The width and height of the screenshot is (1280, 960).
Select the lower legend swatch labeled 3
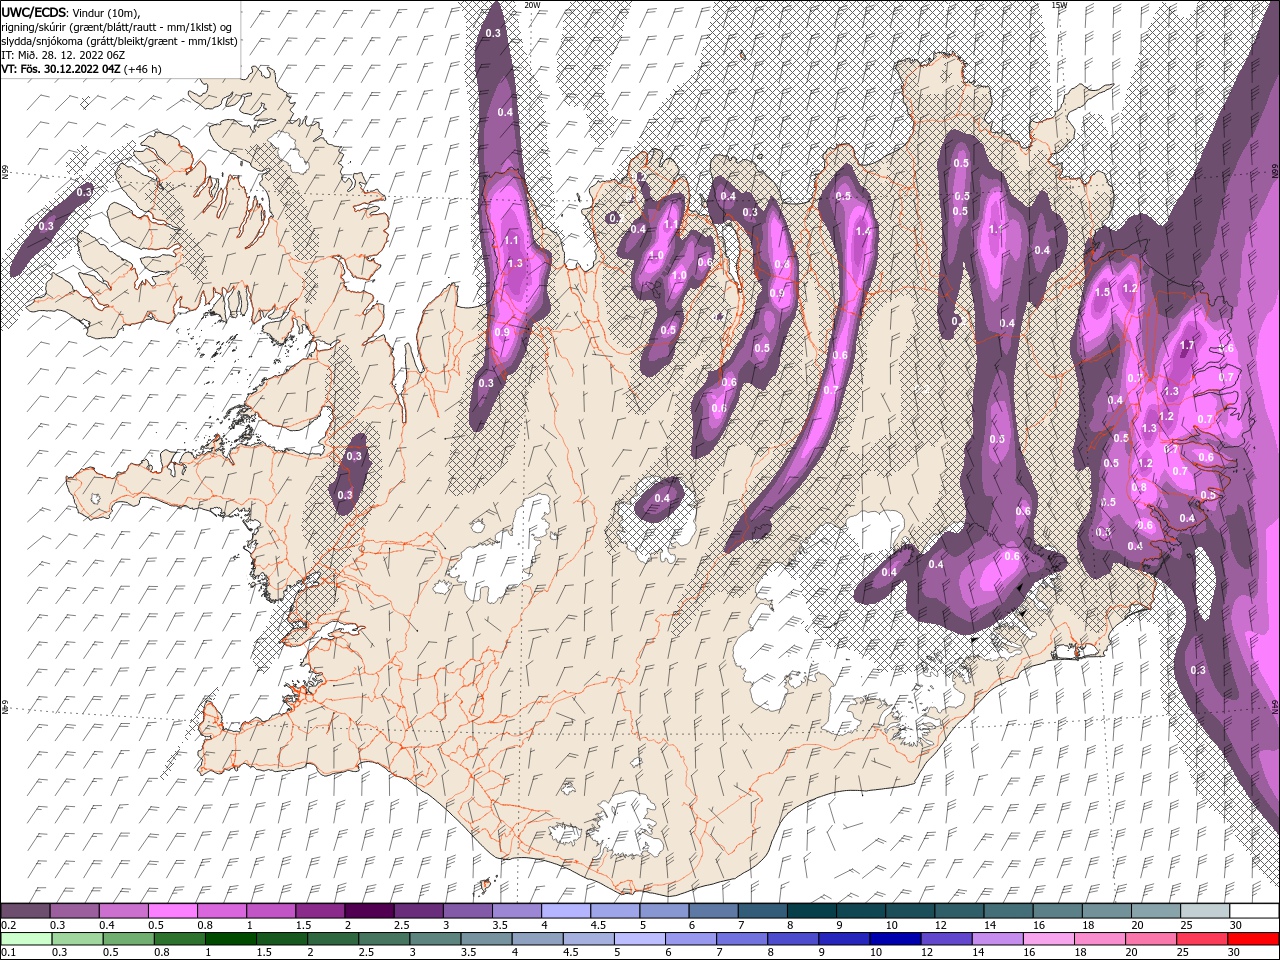pos(435,938)
